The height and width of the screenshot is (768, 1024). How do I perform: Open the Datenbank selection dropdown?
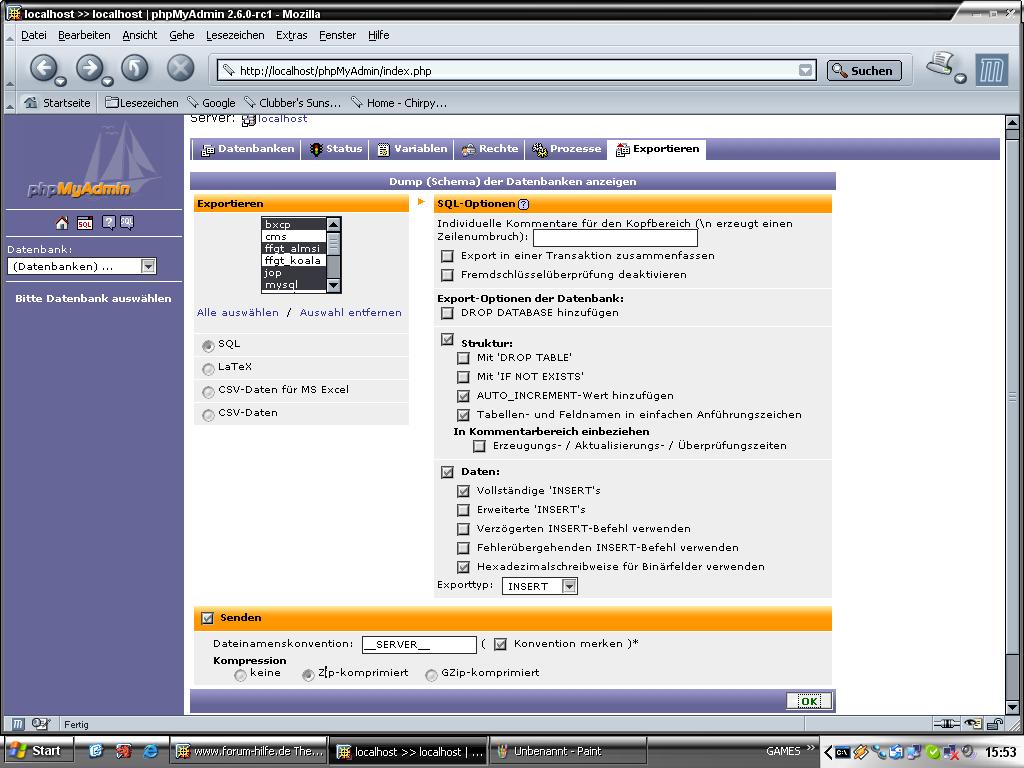click(x=148, y=266)
